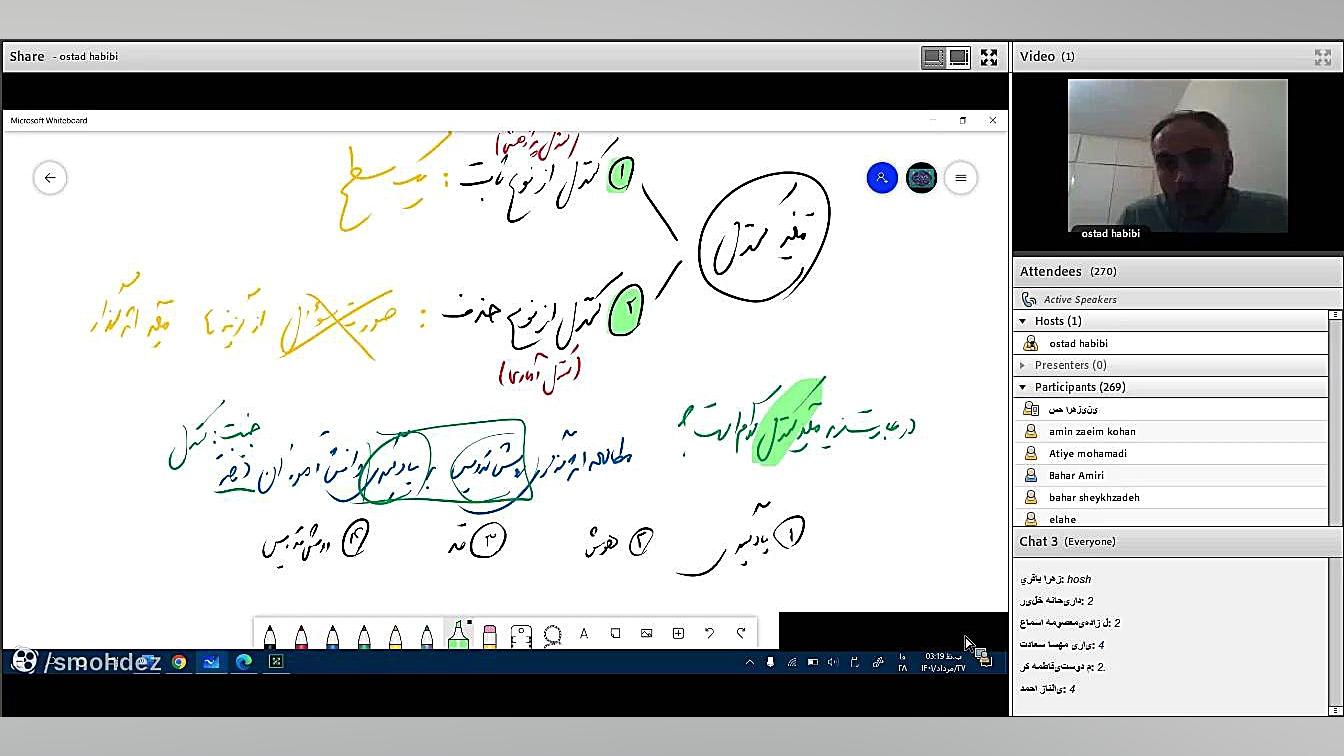
Task: Toggle full screen for the Share pod
Action: (989, 58)
